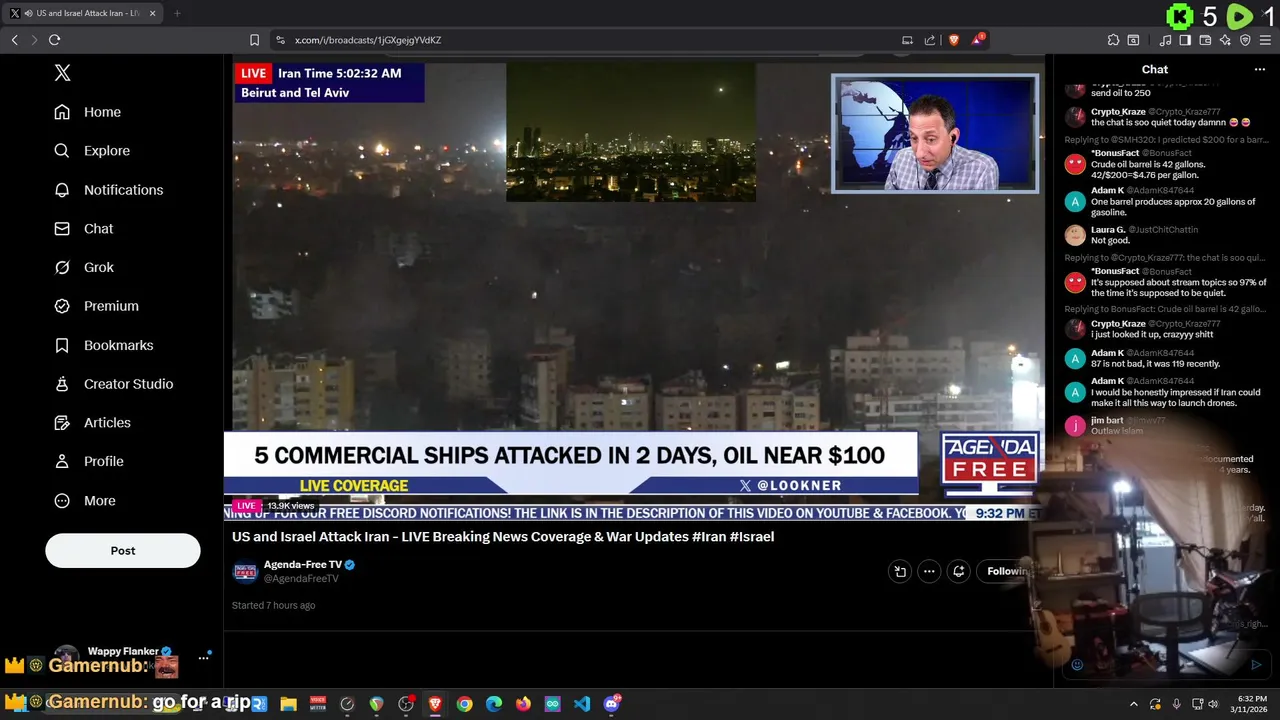This screenshot has height=720, width=1280.
Task: Pop out the broadcast player icon
Action: [900, 572]
